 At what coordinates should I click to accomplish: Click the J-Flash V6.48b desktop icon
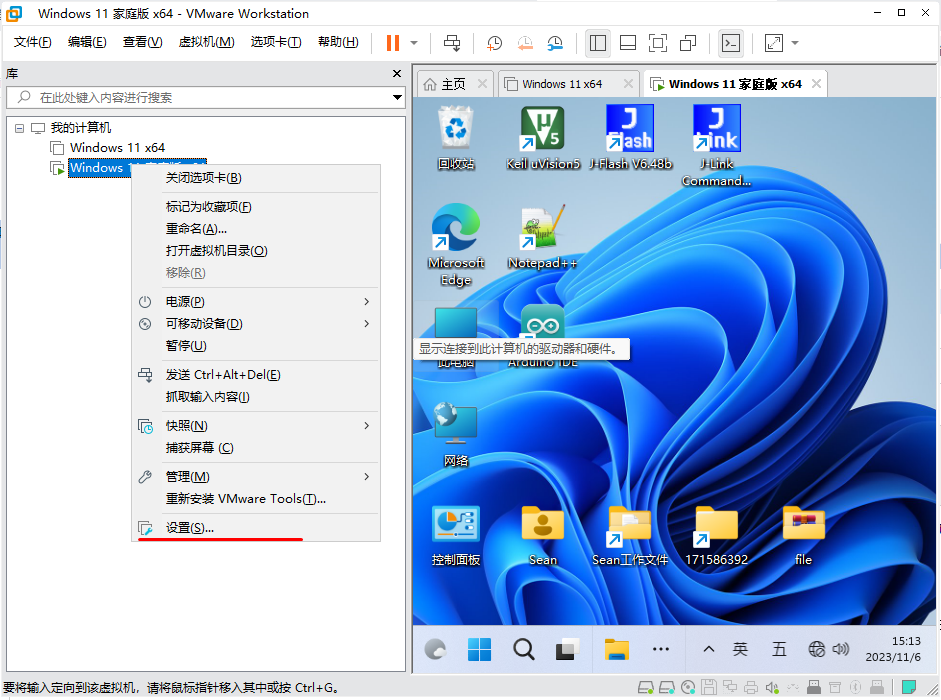tap(630, 139)
